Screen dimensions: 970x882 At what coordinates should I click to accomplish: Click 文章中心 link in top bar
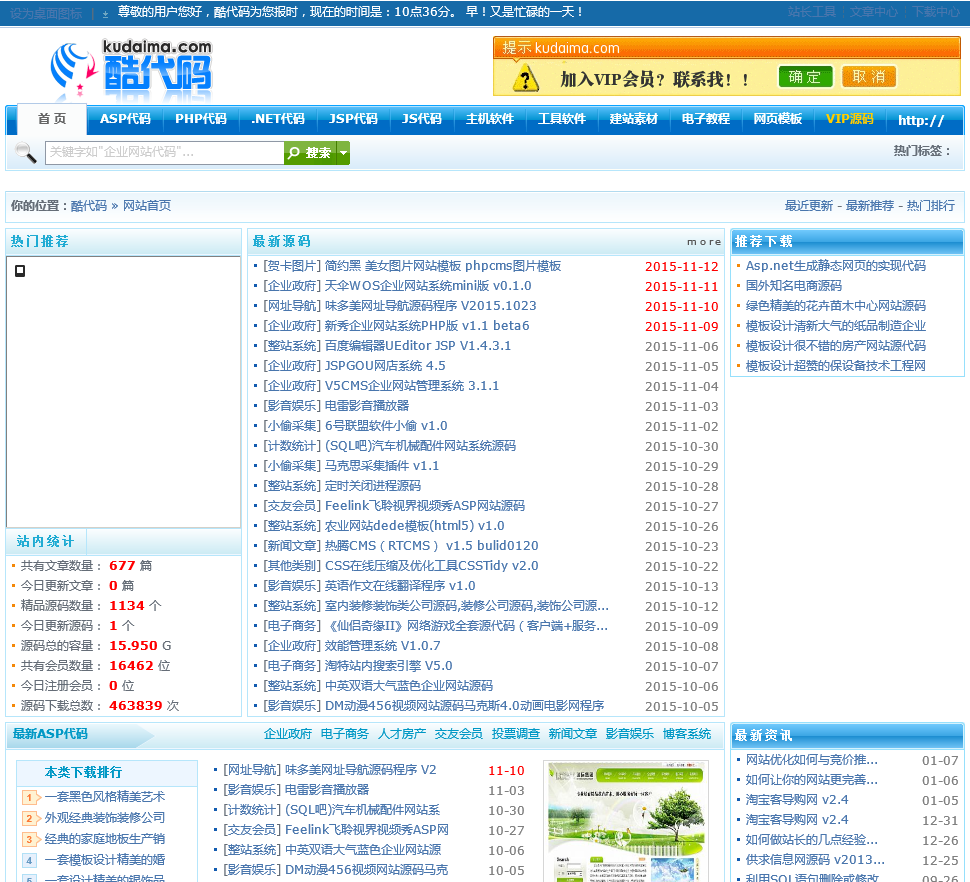tap(873, 12)
